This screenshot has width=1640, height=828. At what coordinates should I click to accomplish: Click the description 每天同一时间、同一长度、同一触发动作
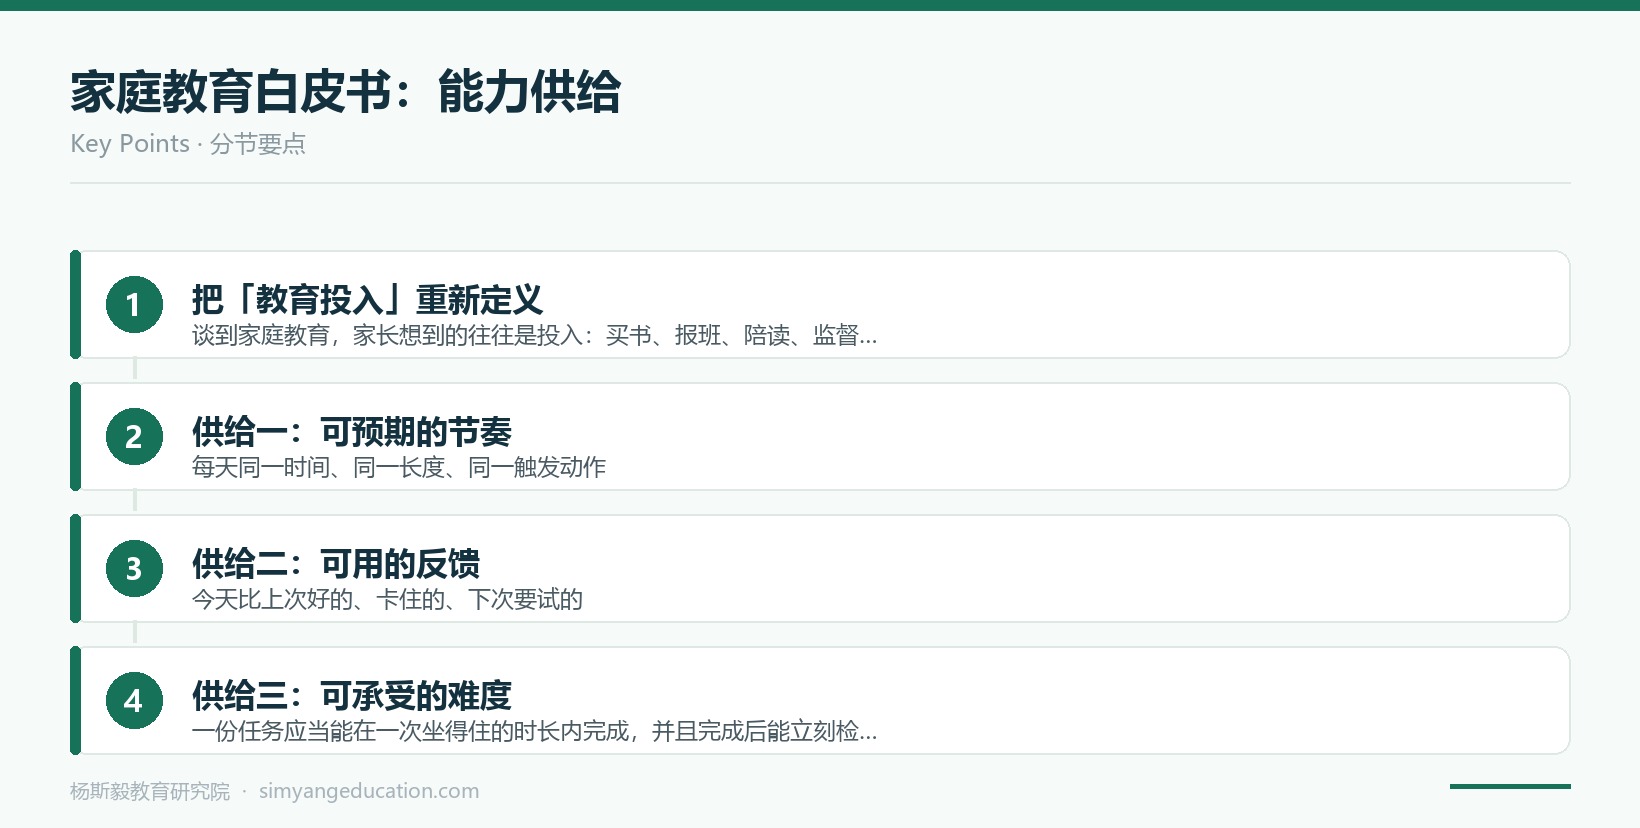399,467
